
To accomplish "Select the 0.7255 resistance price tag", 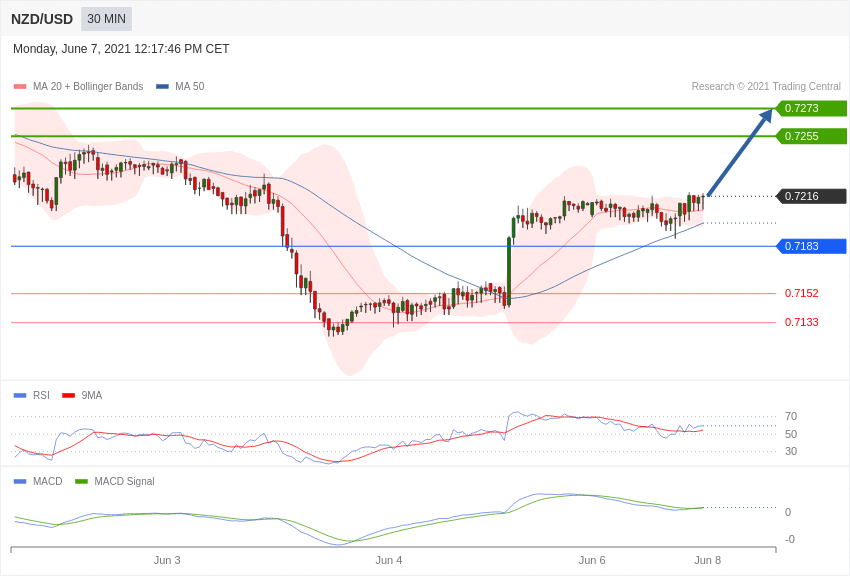I will pyautogui.click(x=812, y=136).
